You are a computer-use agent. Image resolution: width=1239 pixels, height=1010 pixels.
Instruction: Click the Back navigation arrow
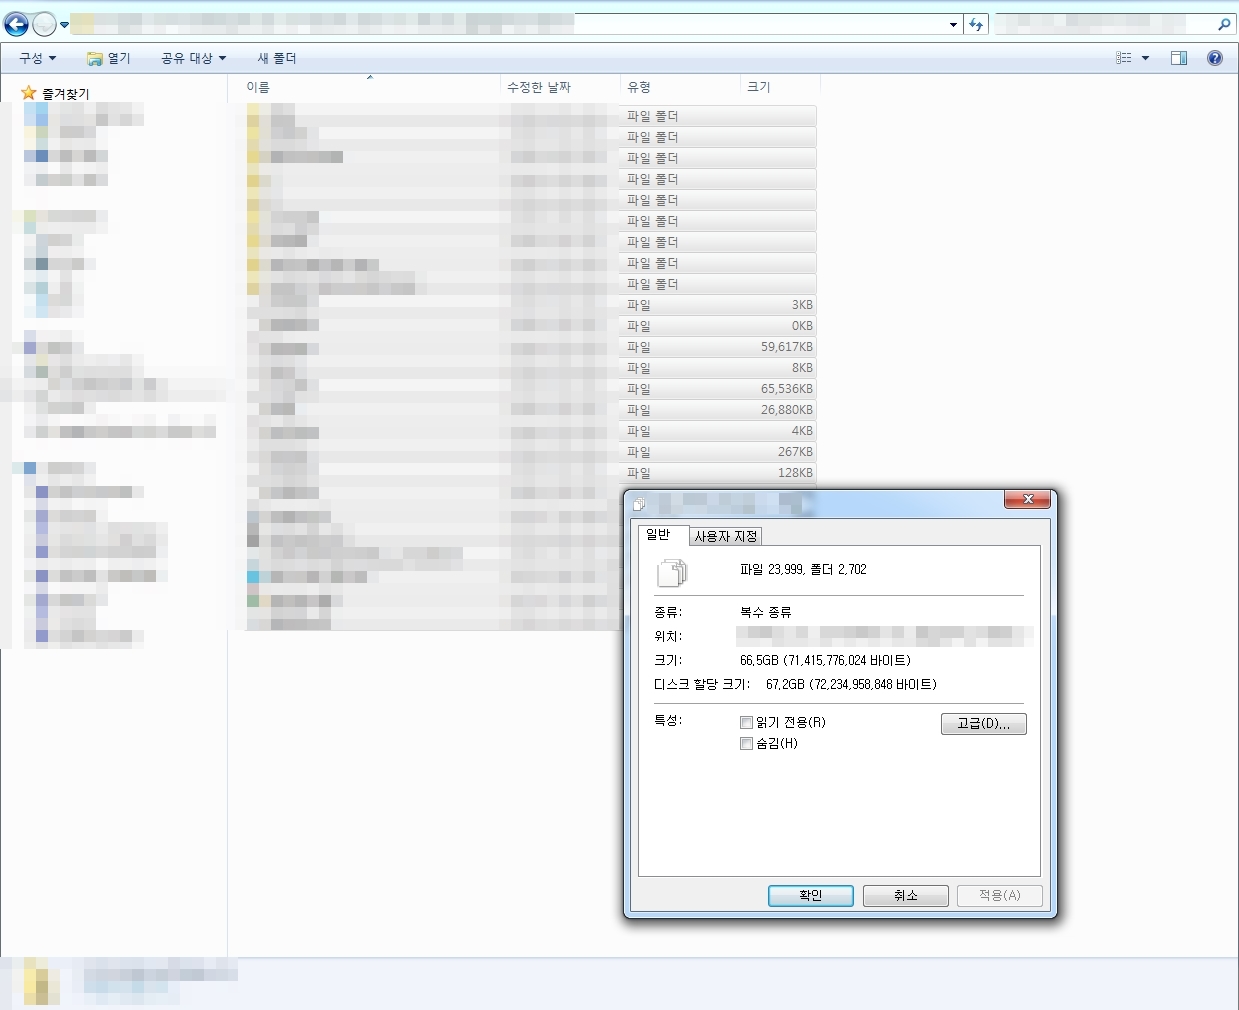tap(16, 24)
